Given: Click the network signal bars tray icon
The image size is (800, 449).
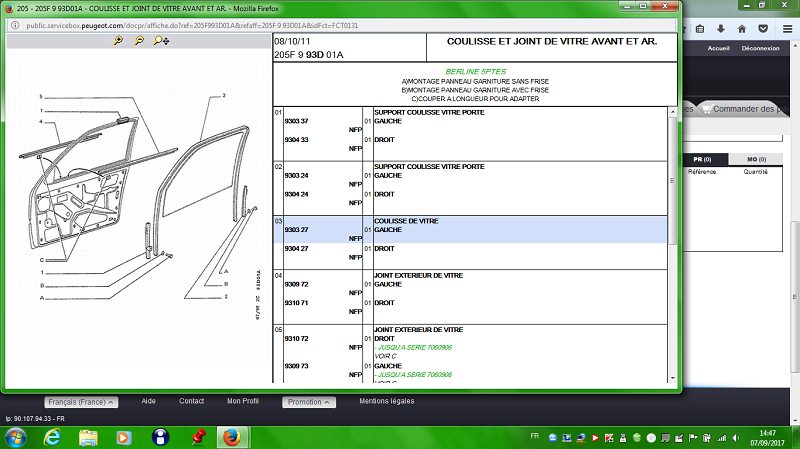Looking at the screenshot, I should tap(721, 438).
